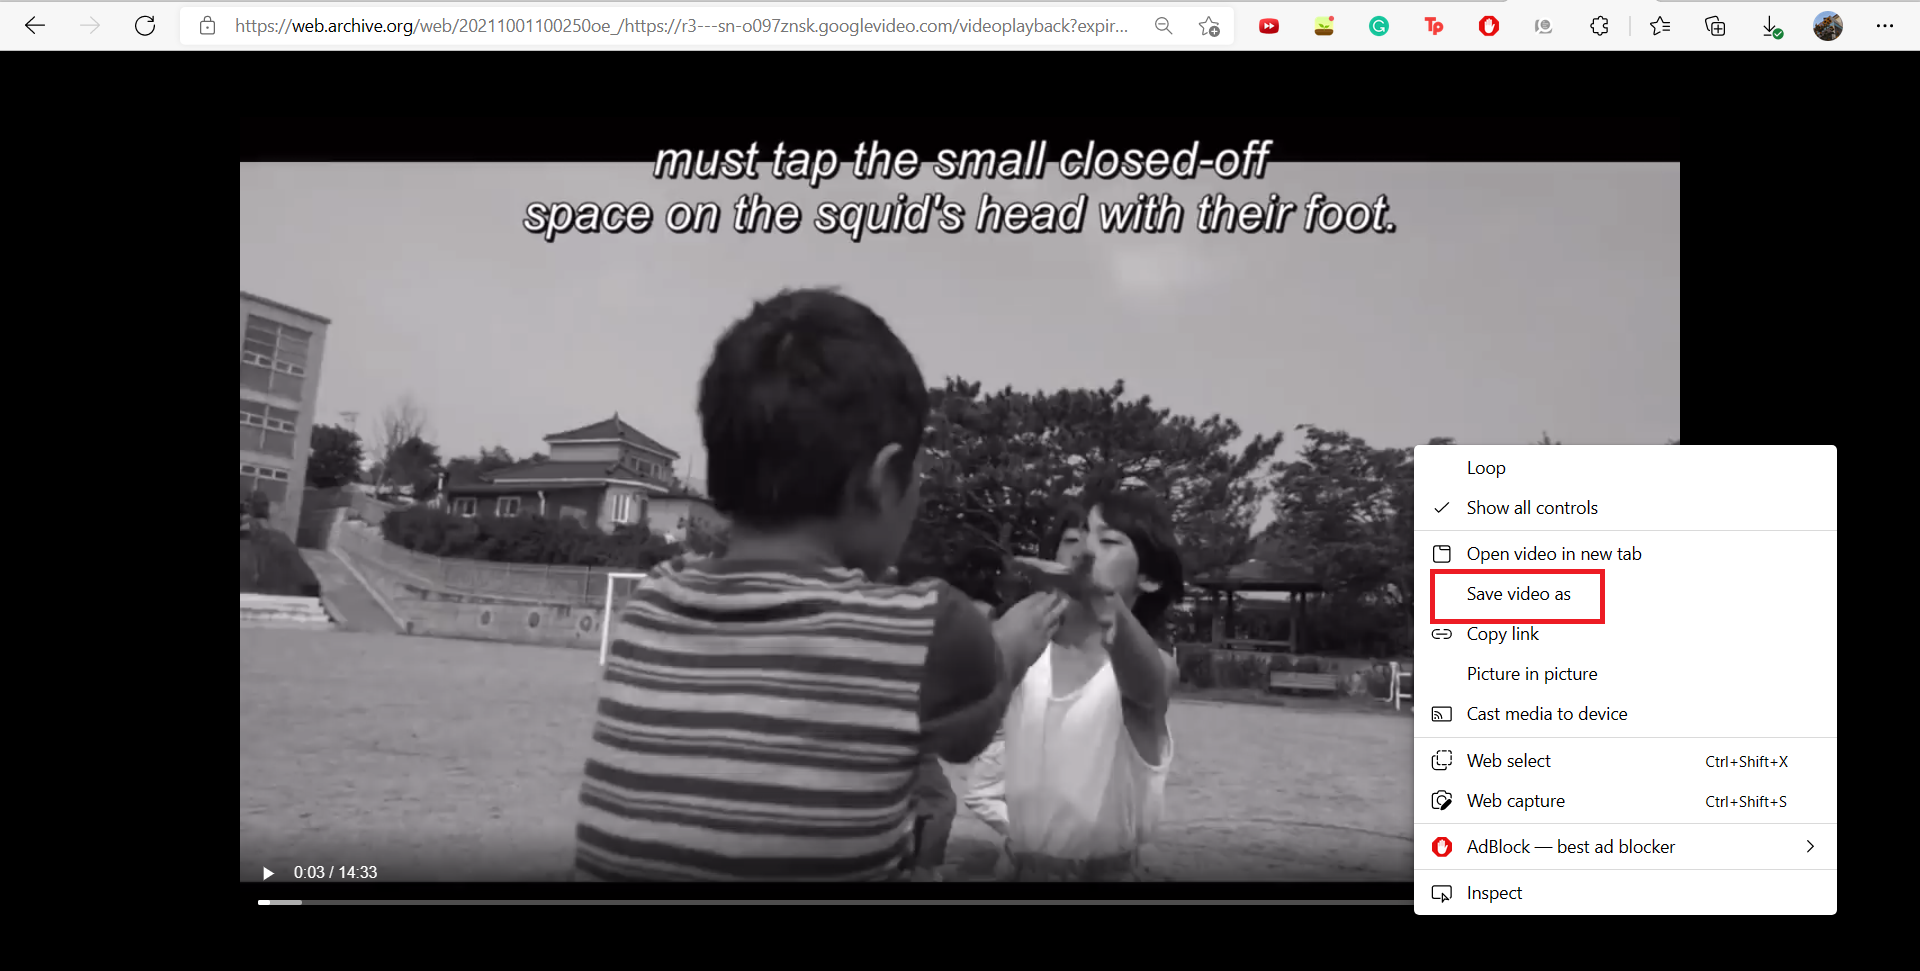Select Open video in new tab

click(x=1625, y=554)
